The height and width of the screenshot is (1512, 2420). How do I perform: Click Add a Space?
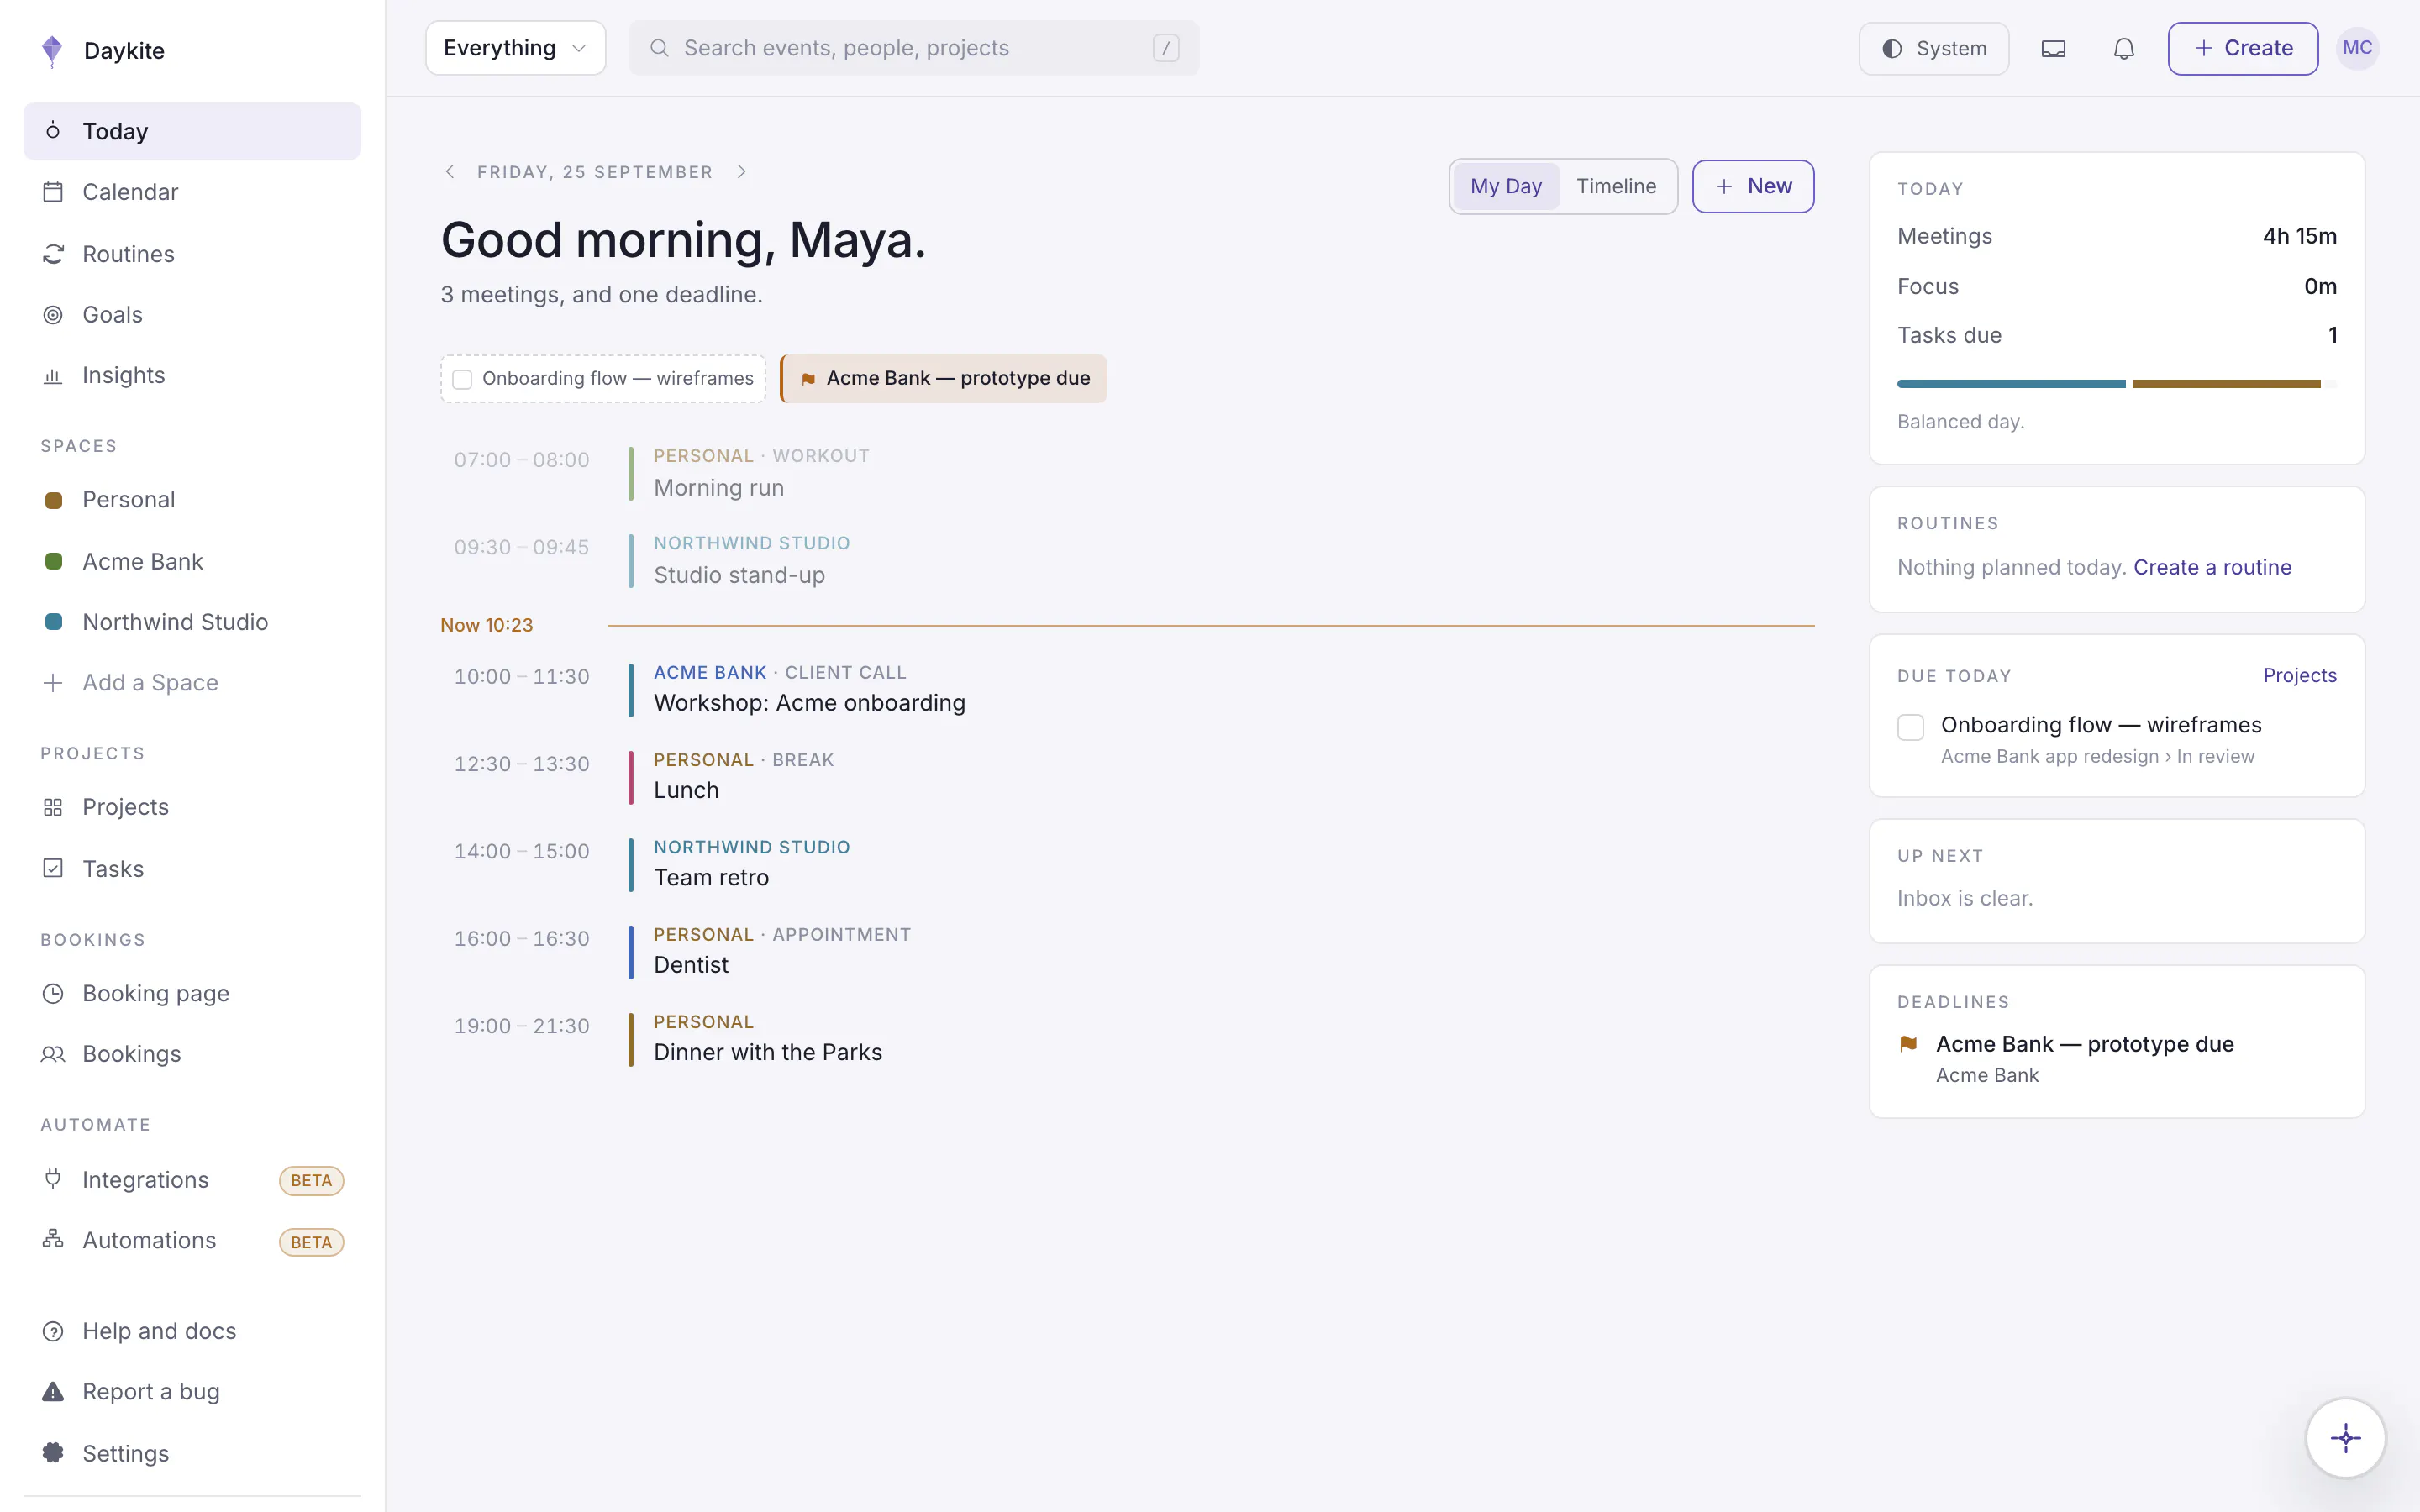click(192, 683)
